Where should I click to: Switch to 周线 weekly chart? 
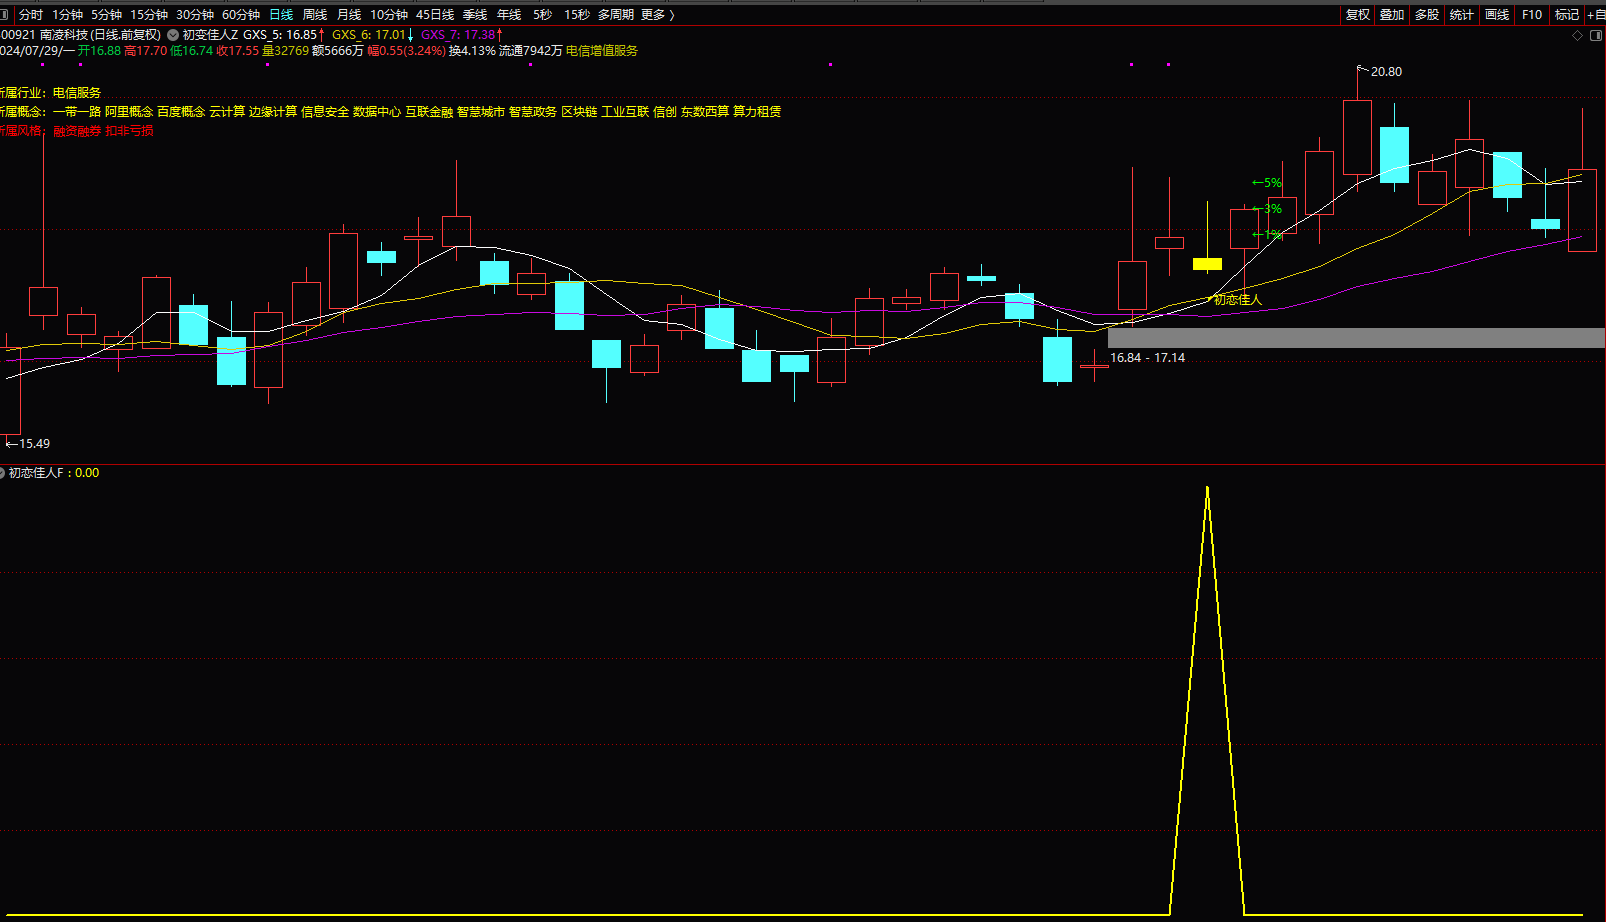315,15
